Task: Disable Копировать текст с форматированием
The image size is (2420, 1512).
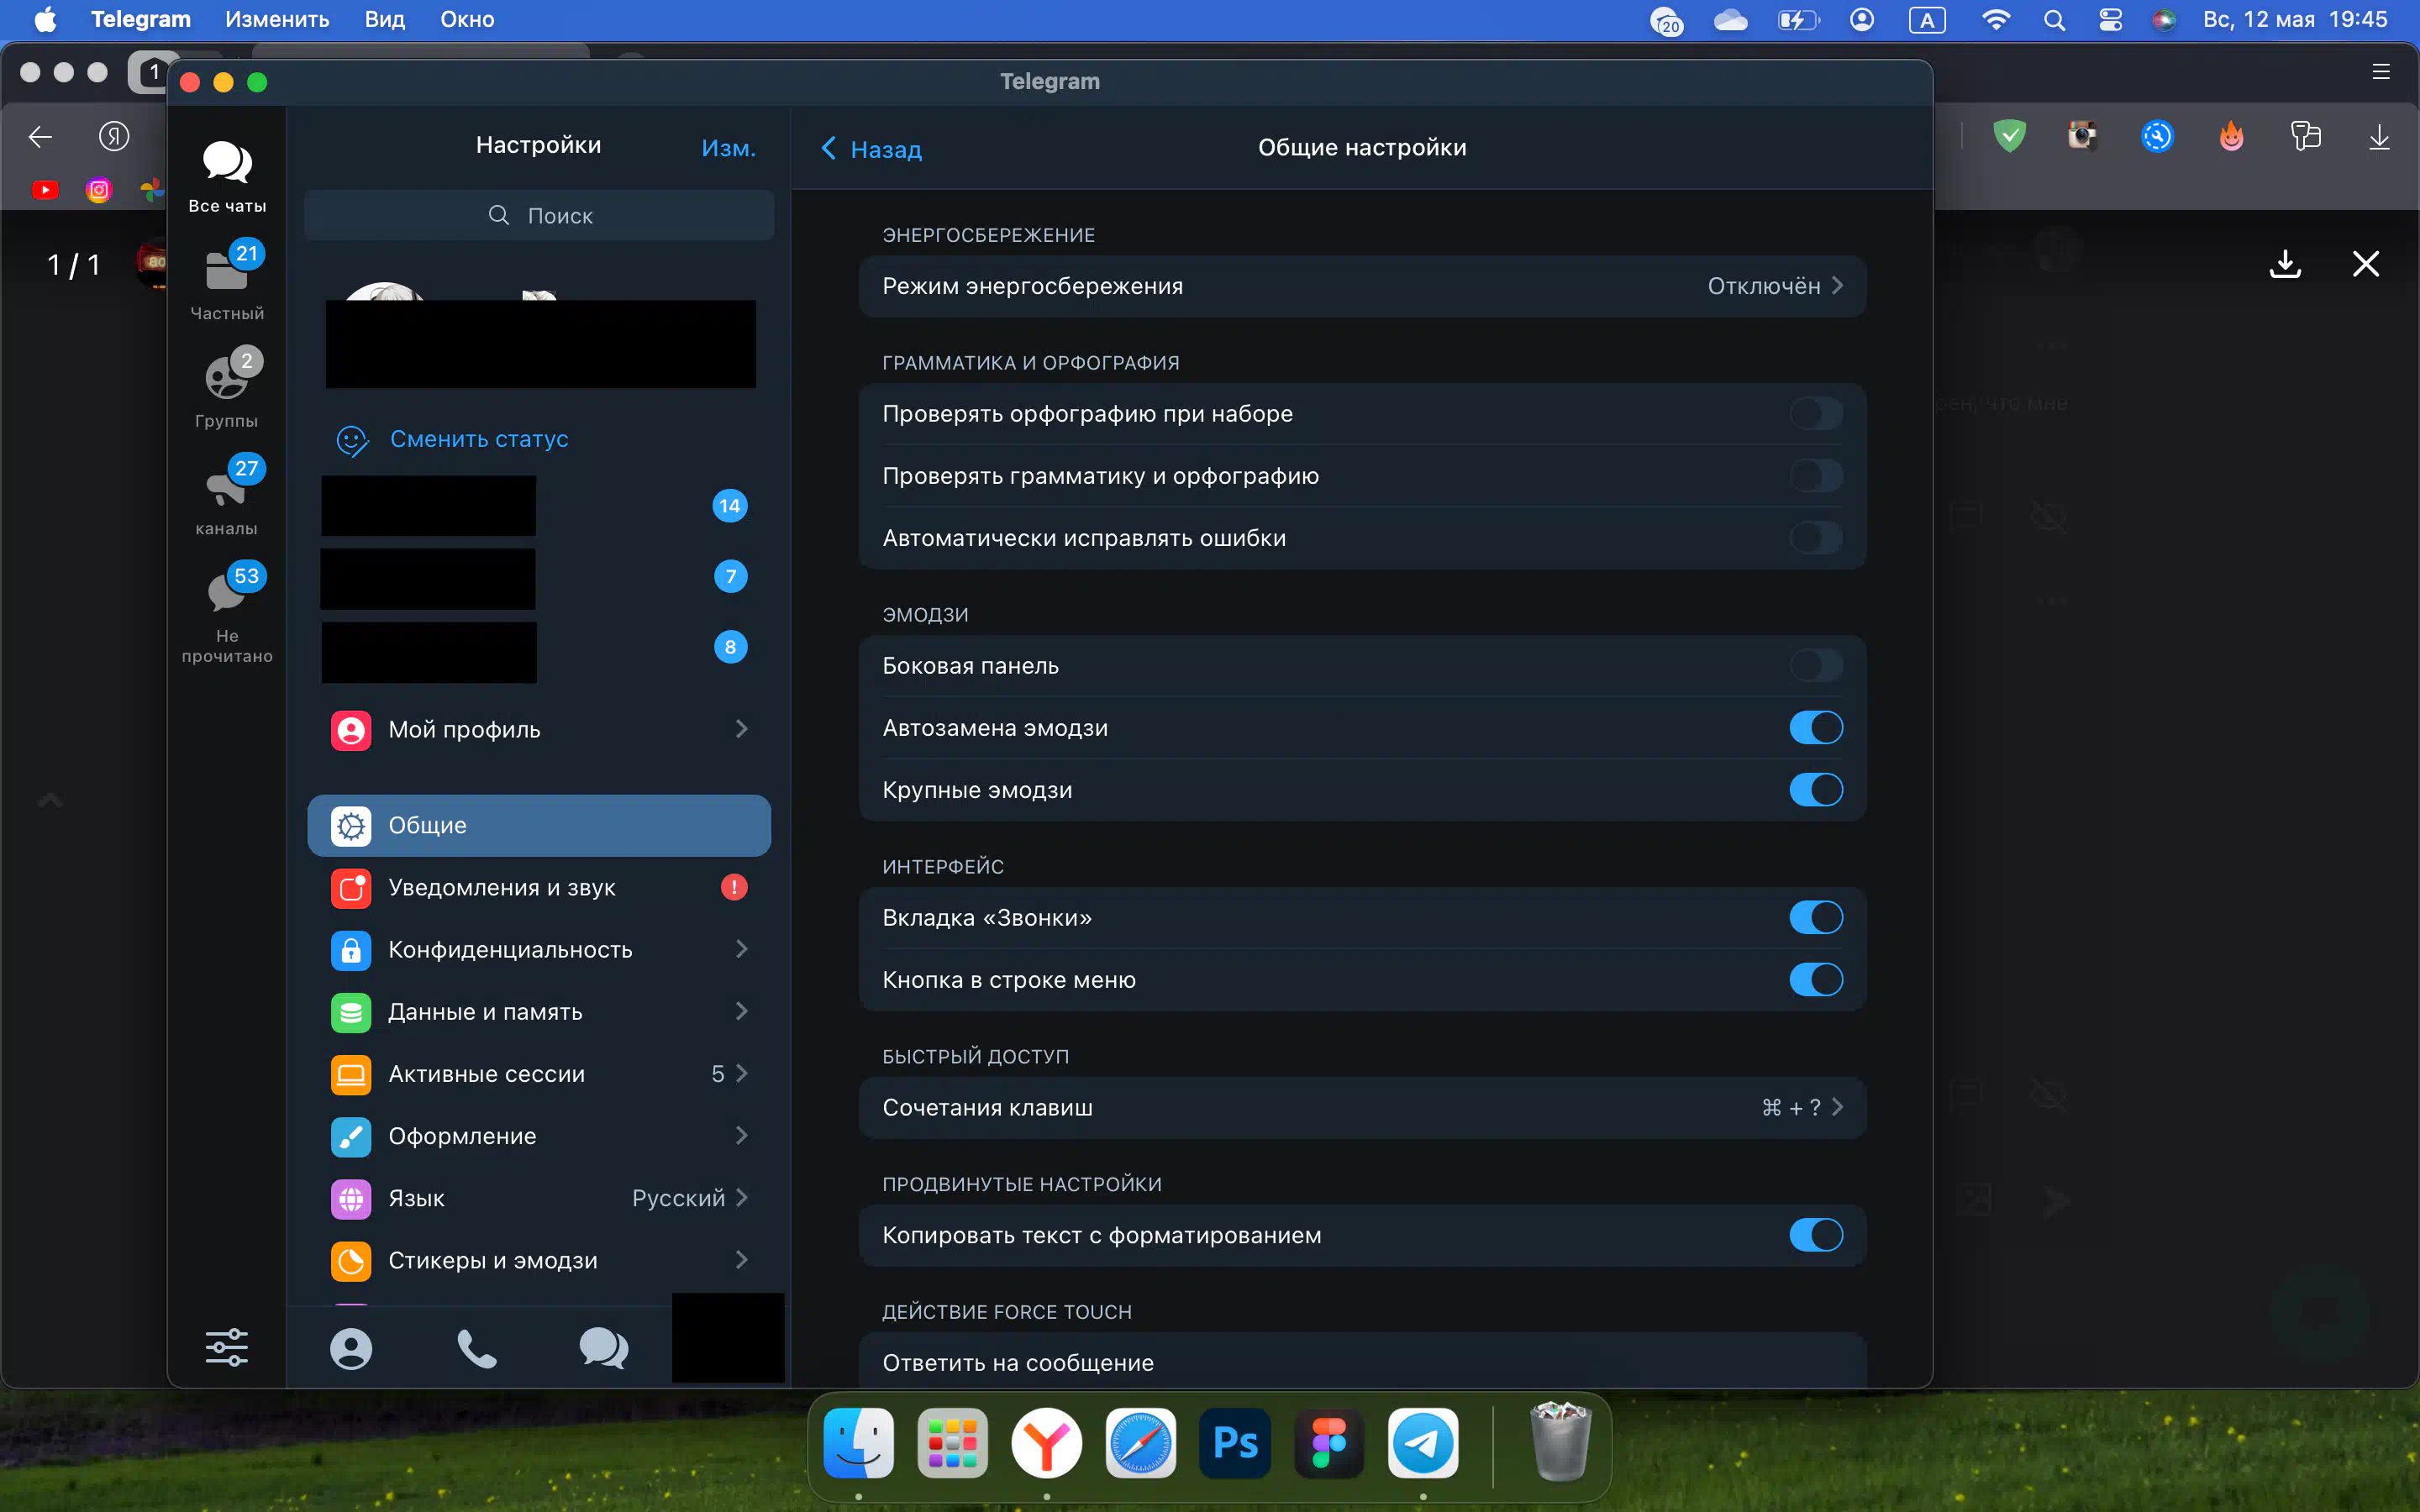Action: (1816, 1236)
